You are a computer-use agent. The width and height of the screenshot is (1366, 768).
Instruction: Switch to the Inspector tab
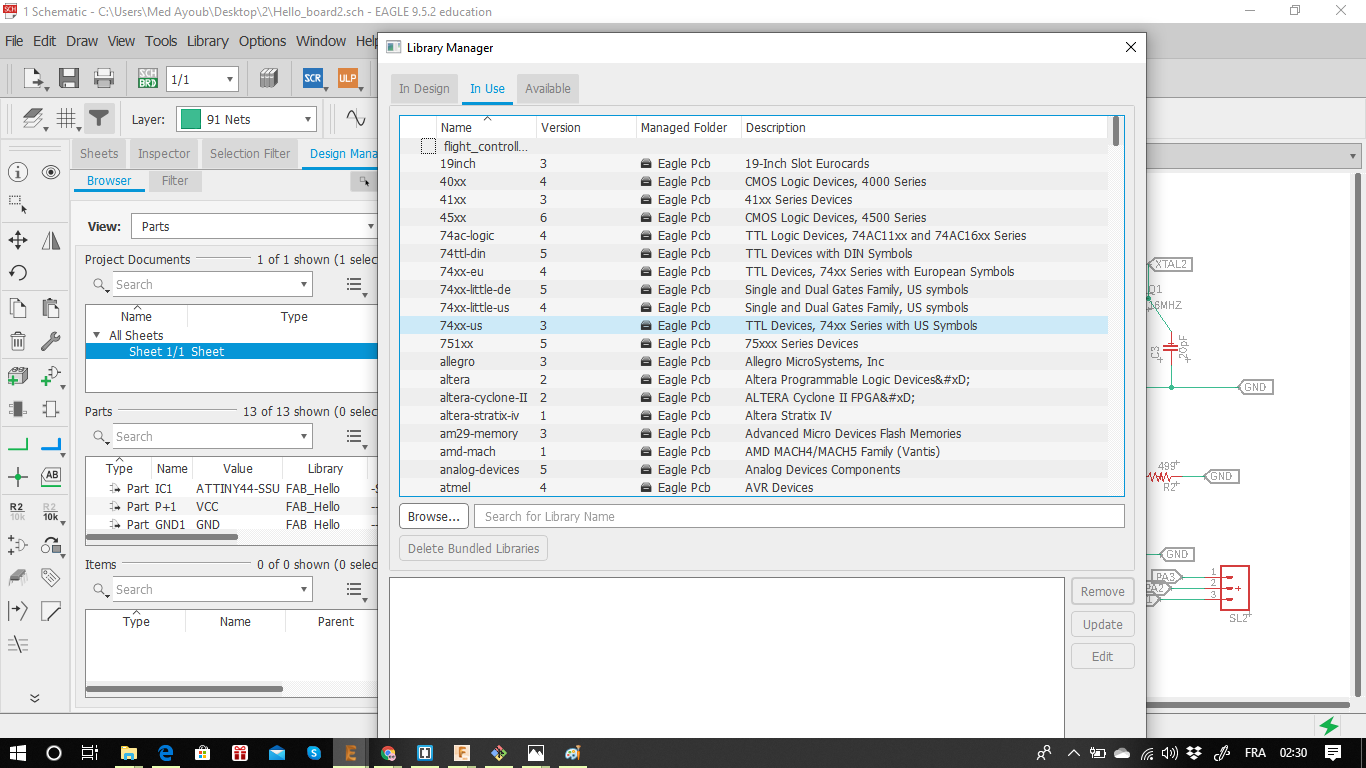click(x=164, y=154)
